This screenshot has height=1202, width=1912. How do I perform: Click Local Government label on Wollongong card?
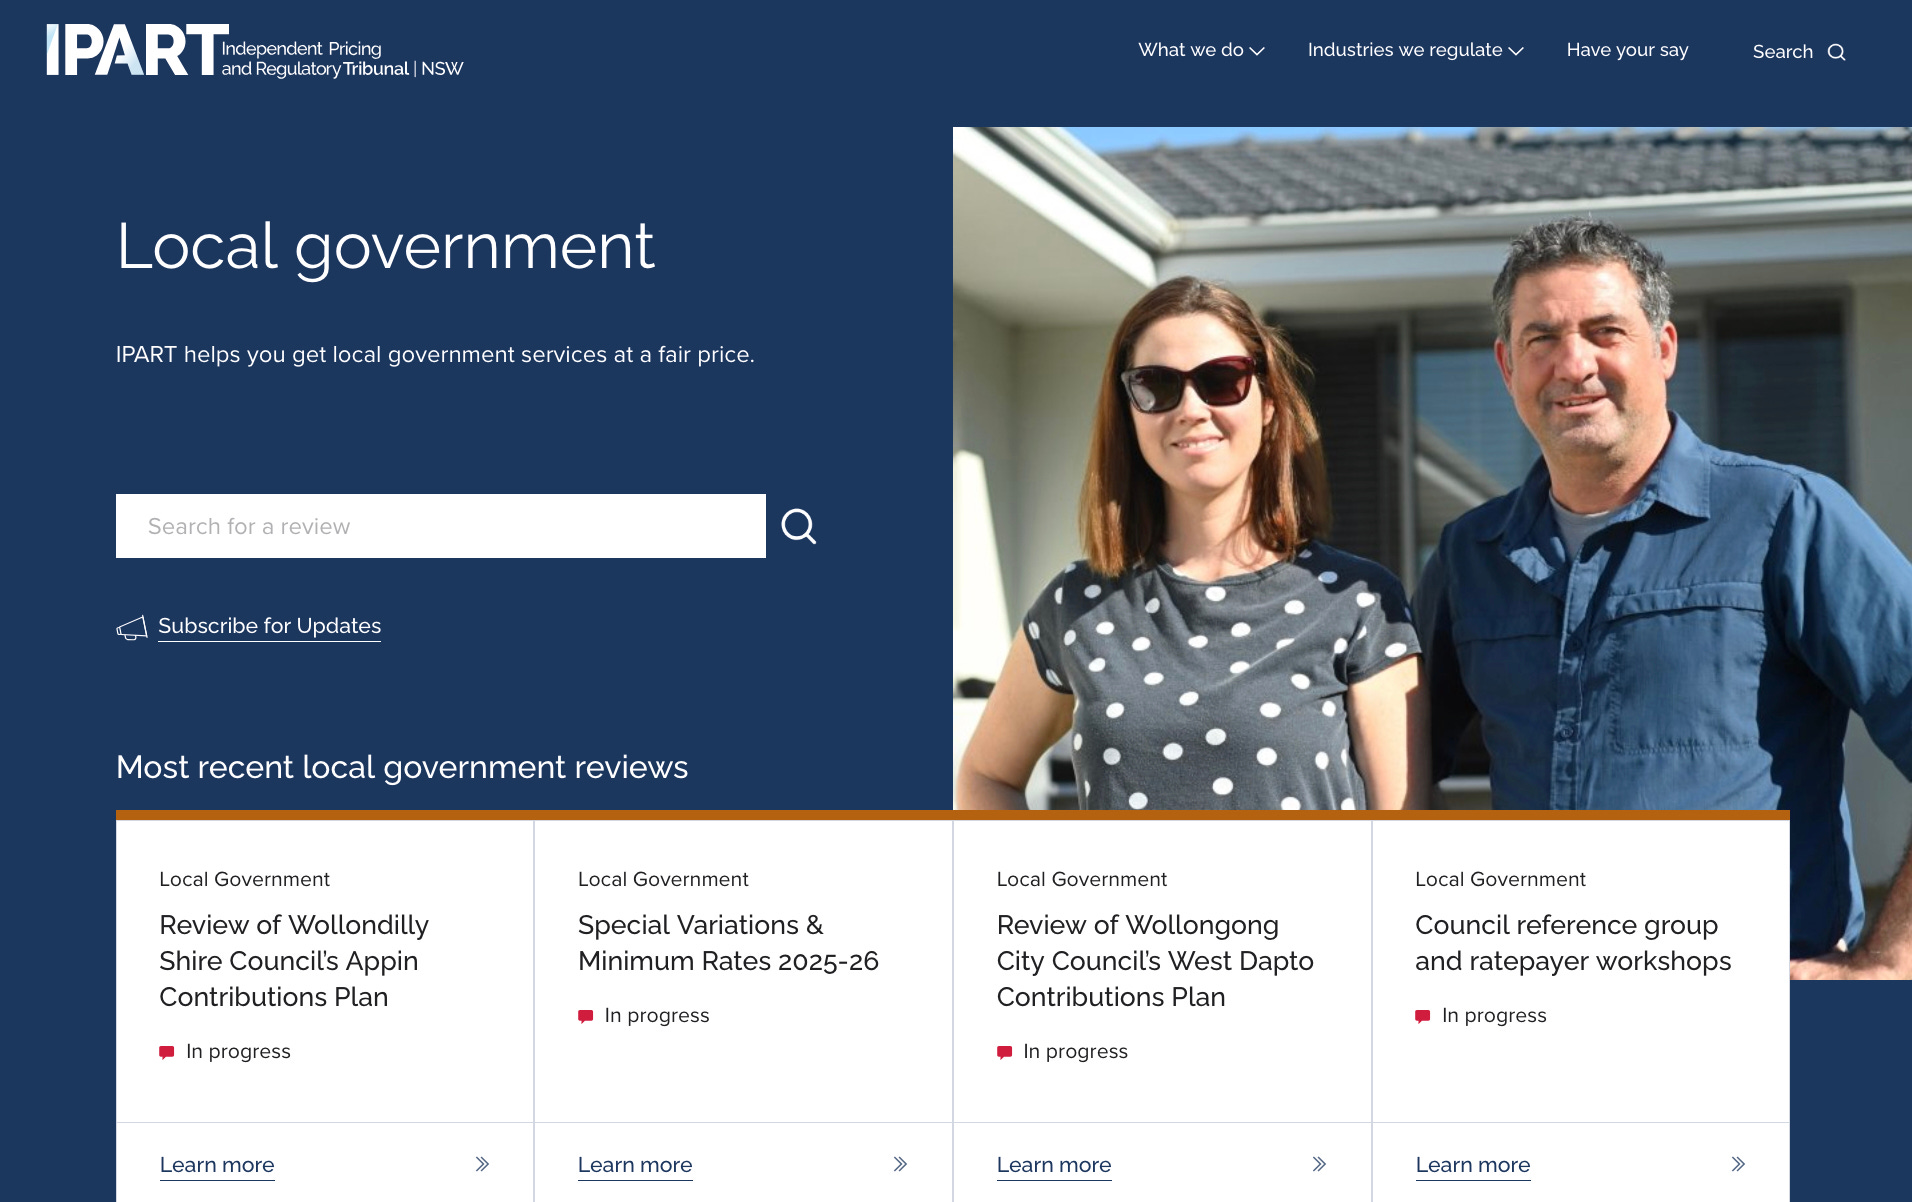pos(1082,879)
